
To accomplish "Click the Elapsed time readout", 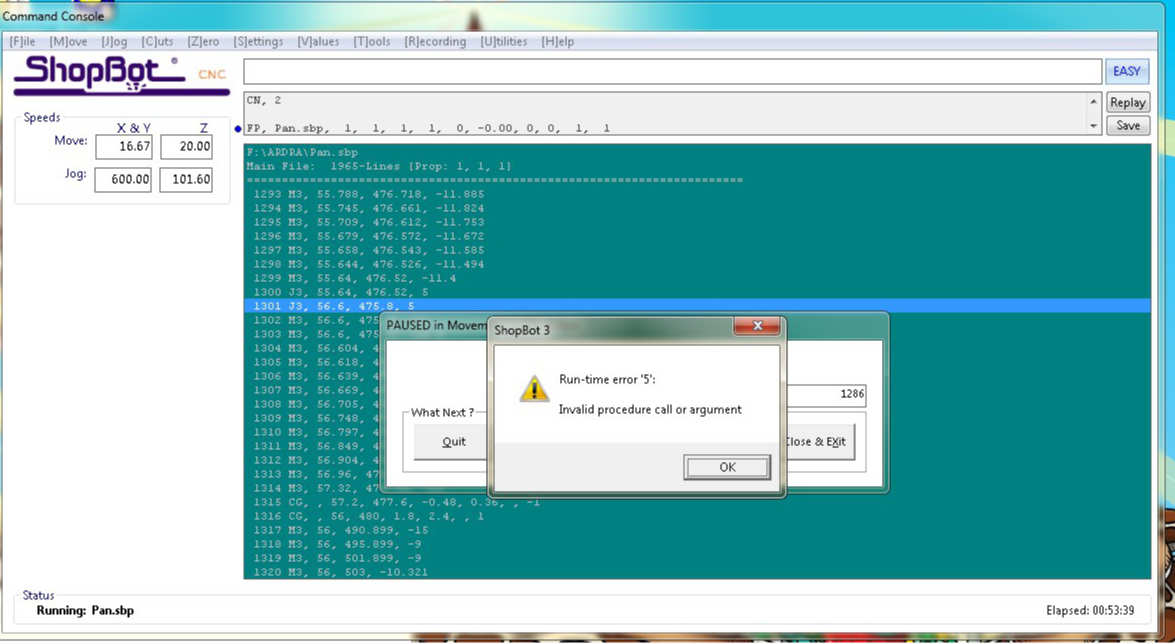I will click(1090, 611).
